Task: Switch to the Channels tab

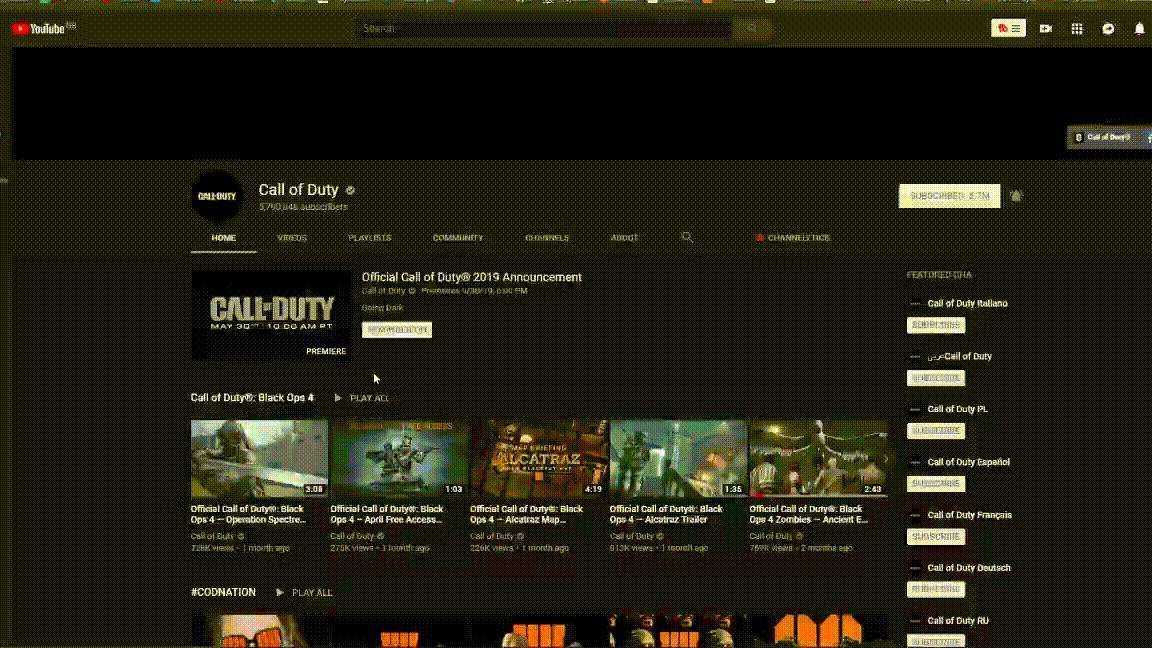Action: pos(547,238)
